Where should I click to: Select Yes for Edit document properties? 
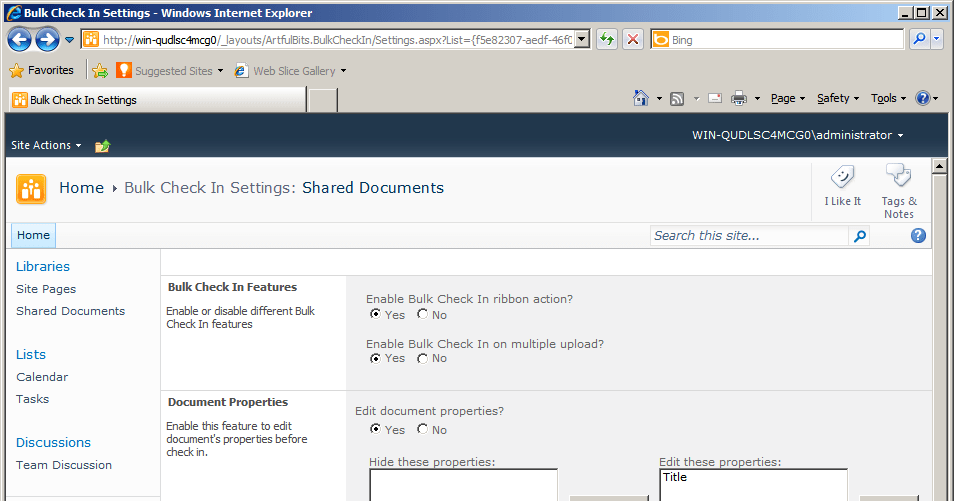[376, 430]
